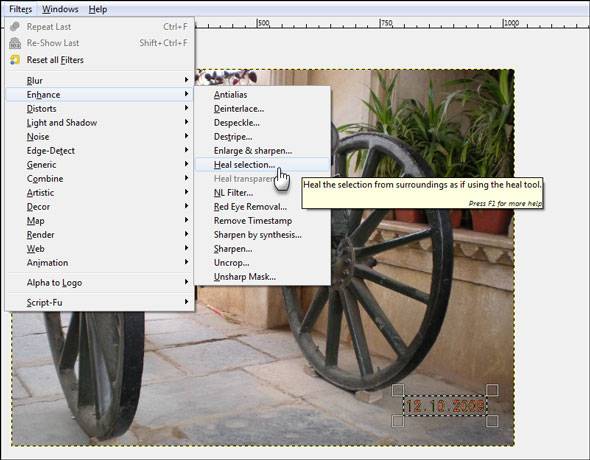Open the Script-Fu submenu
Screen dimensions: 590x460
click(x=99, y=302)
